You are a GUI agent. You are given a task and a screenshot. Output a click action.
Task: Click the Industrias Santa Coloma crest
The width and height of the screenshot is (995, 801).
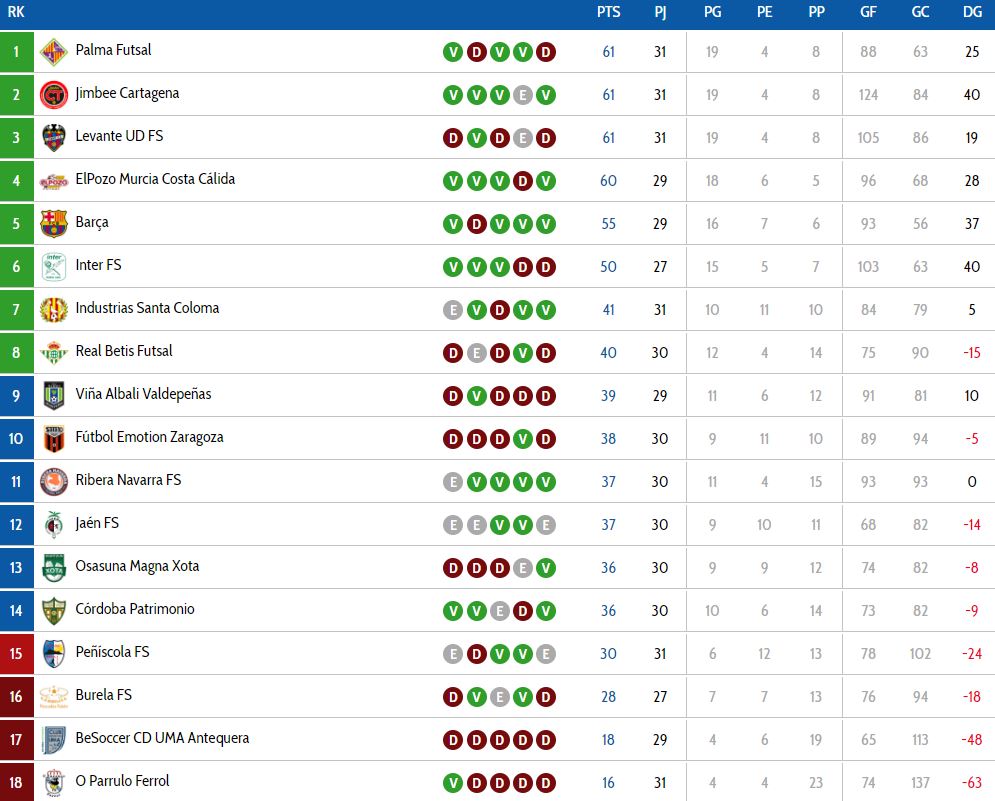pos(54,310)
